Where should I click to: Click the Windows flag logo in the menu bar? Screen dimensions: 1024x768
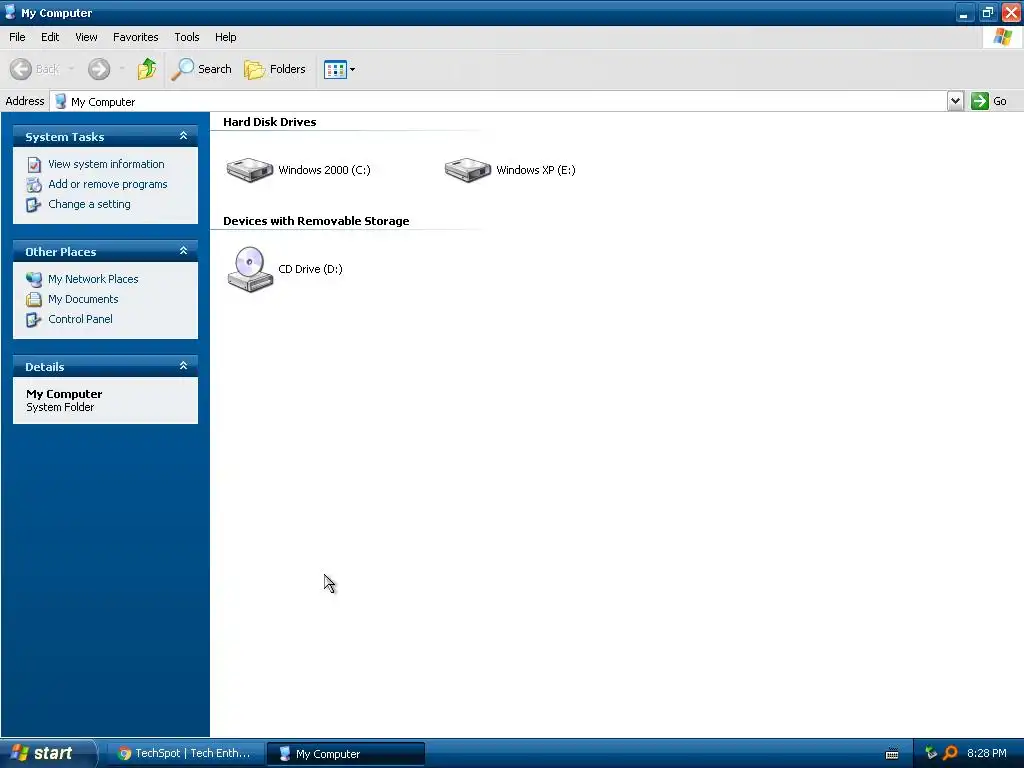point(1002,37)
